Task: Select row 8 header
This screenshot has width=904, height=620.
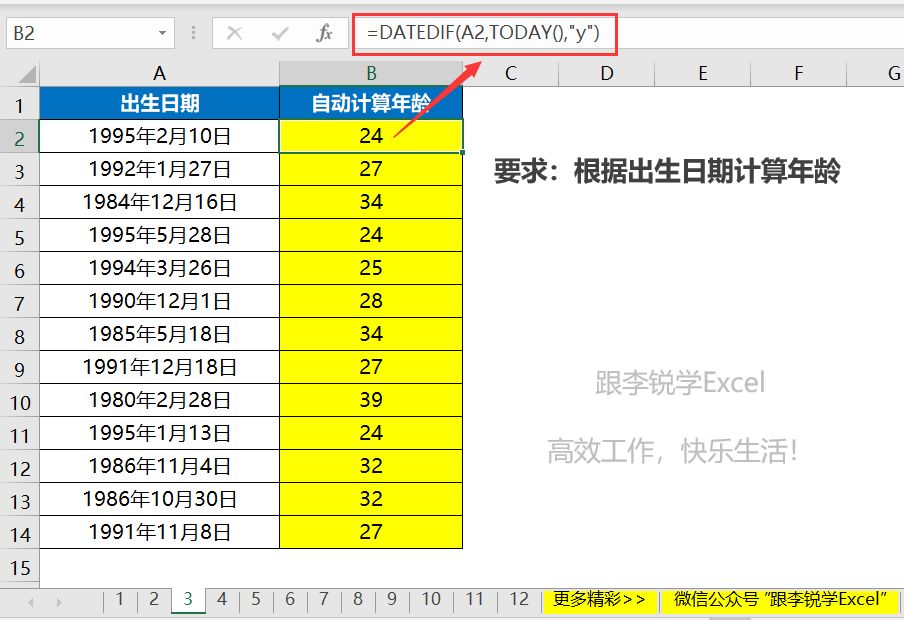Action: 19,335
